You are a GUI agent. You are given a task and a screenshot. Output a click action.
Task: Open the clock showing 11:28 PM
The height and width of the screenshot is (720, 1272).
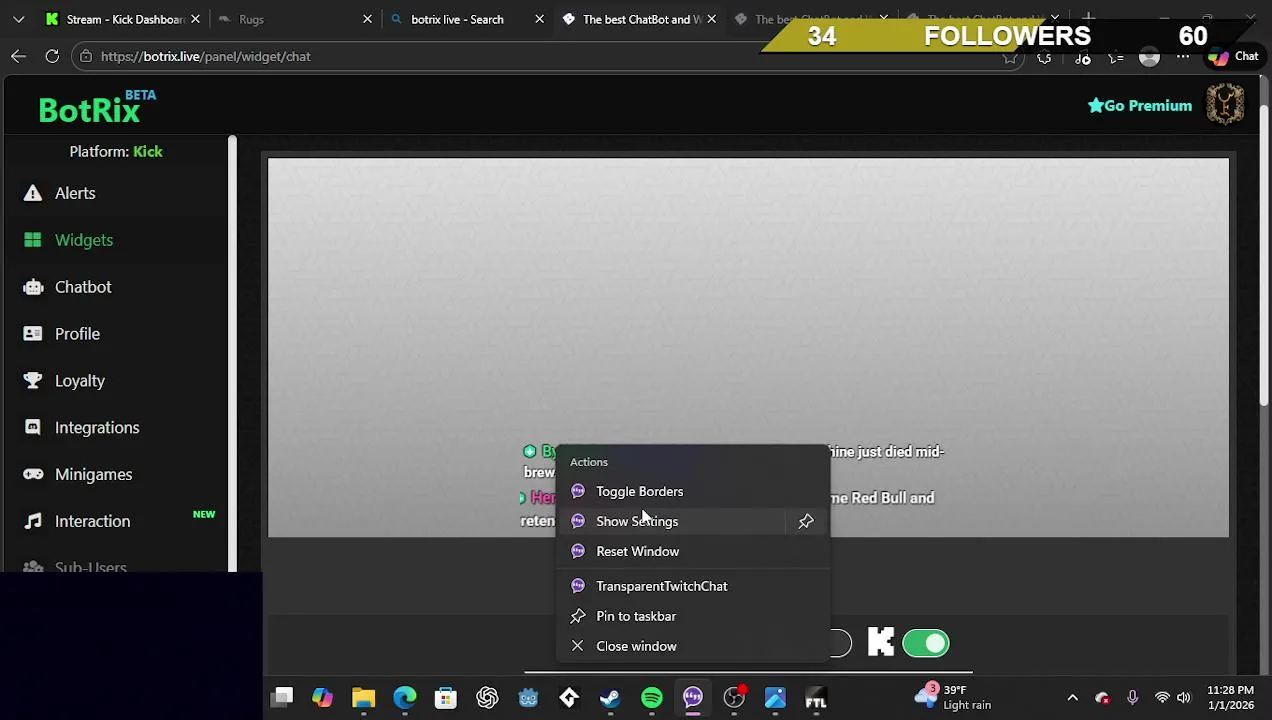(1230, 697)
